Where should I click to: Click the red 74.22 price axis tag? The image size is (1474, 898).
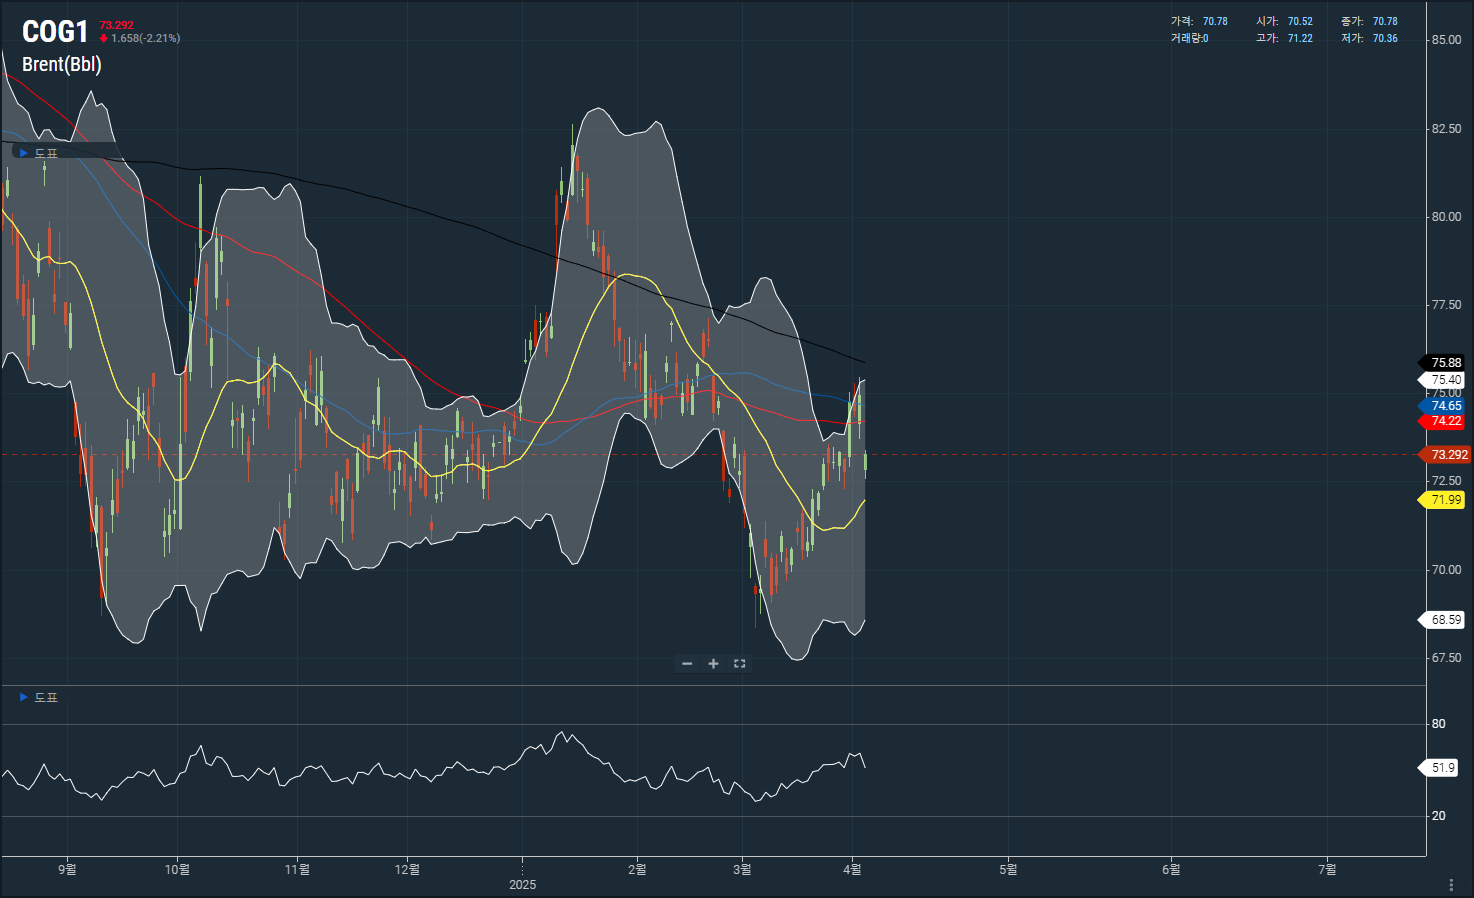[1445, 421]
